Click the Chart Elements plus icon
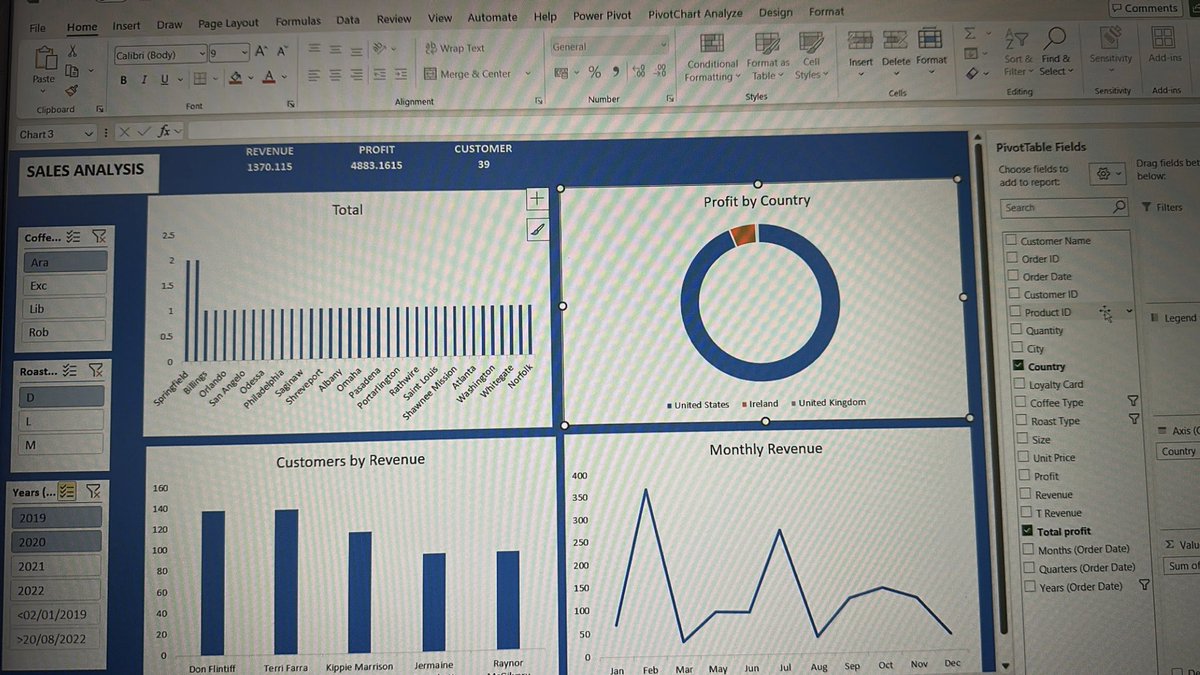Viewport: 1200px width, 675px height. pyautogui.click(x=537, y=199)
